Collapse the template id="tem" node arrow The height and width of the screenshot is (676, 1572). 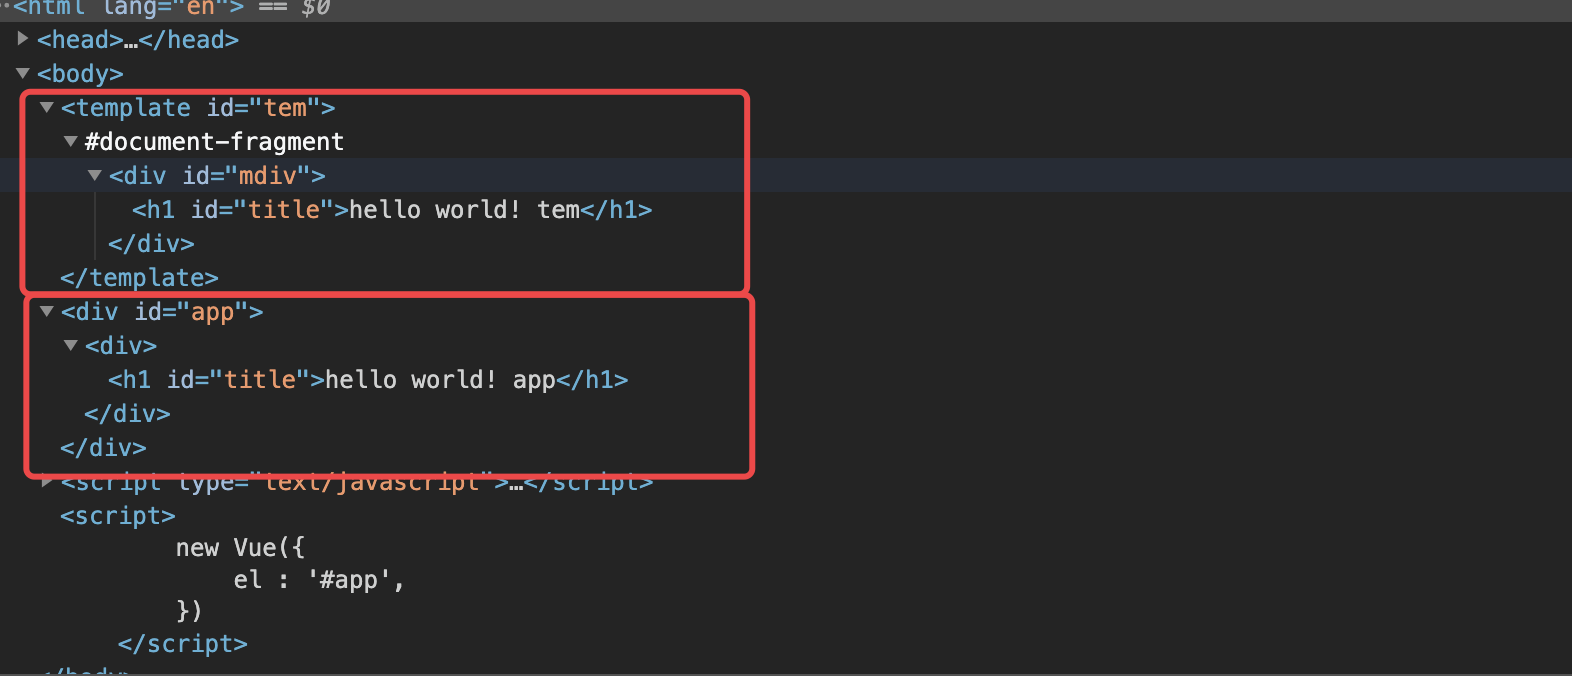pos(47,107)
